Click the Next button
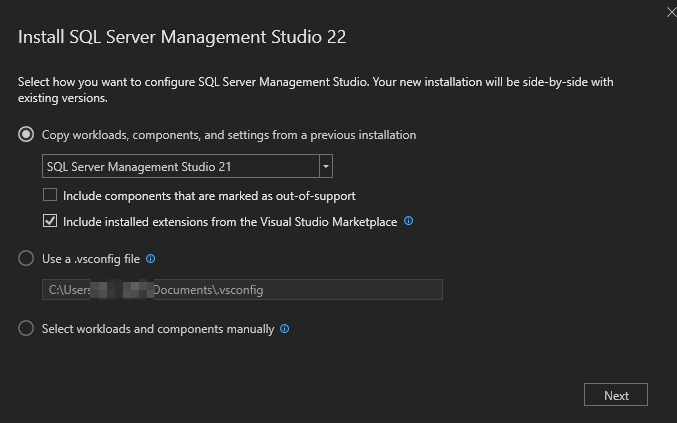 (615, 395)
